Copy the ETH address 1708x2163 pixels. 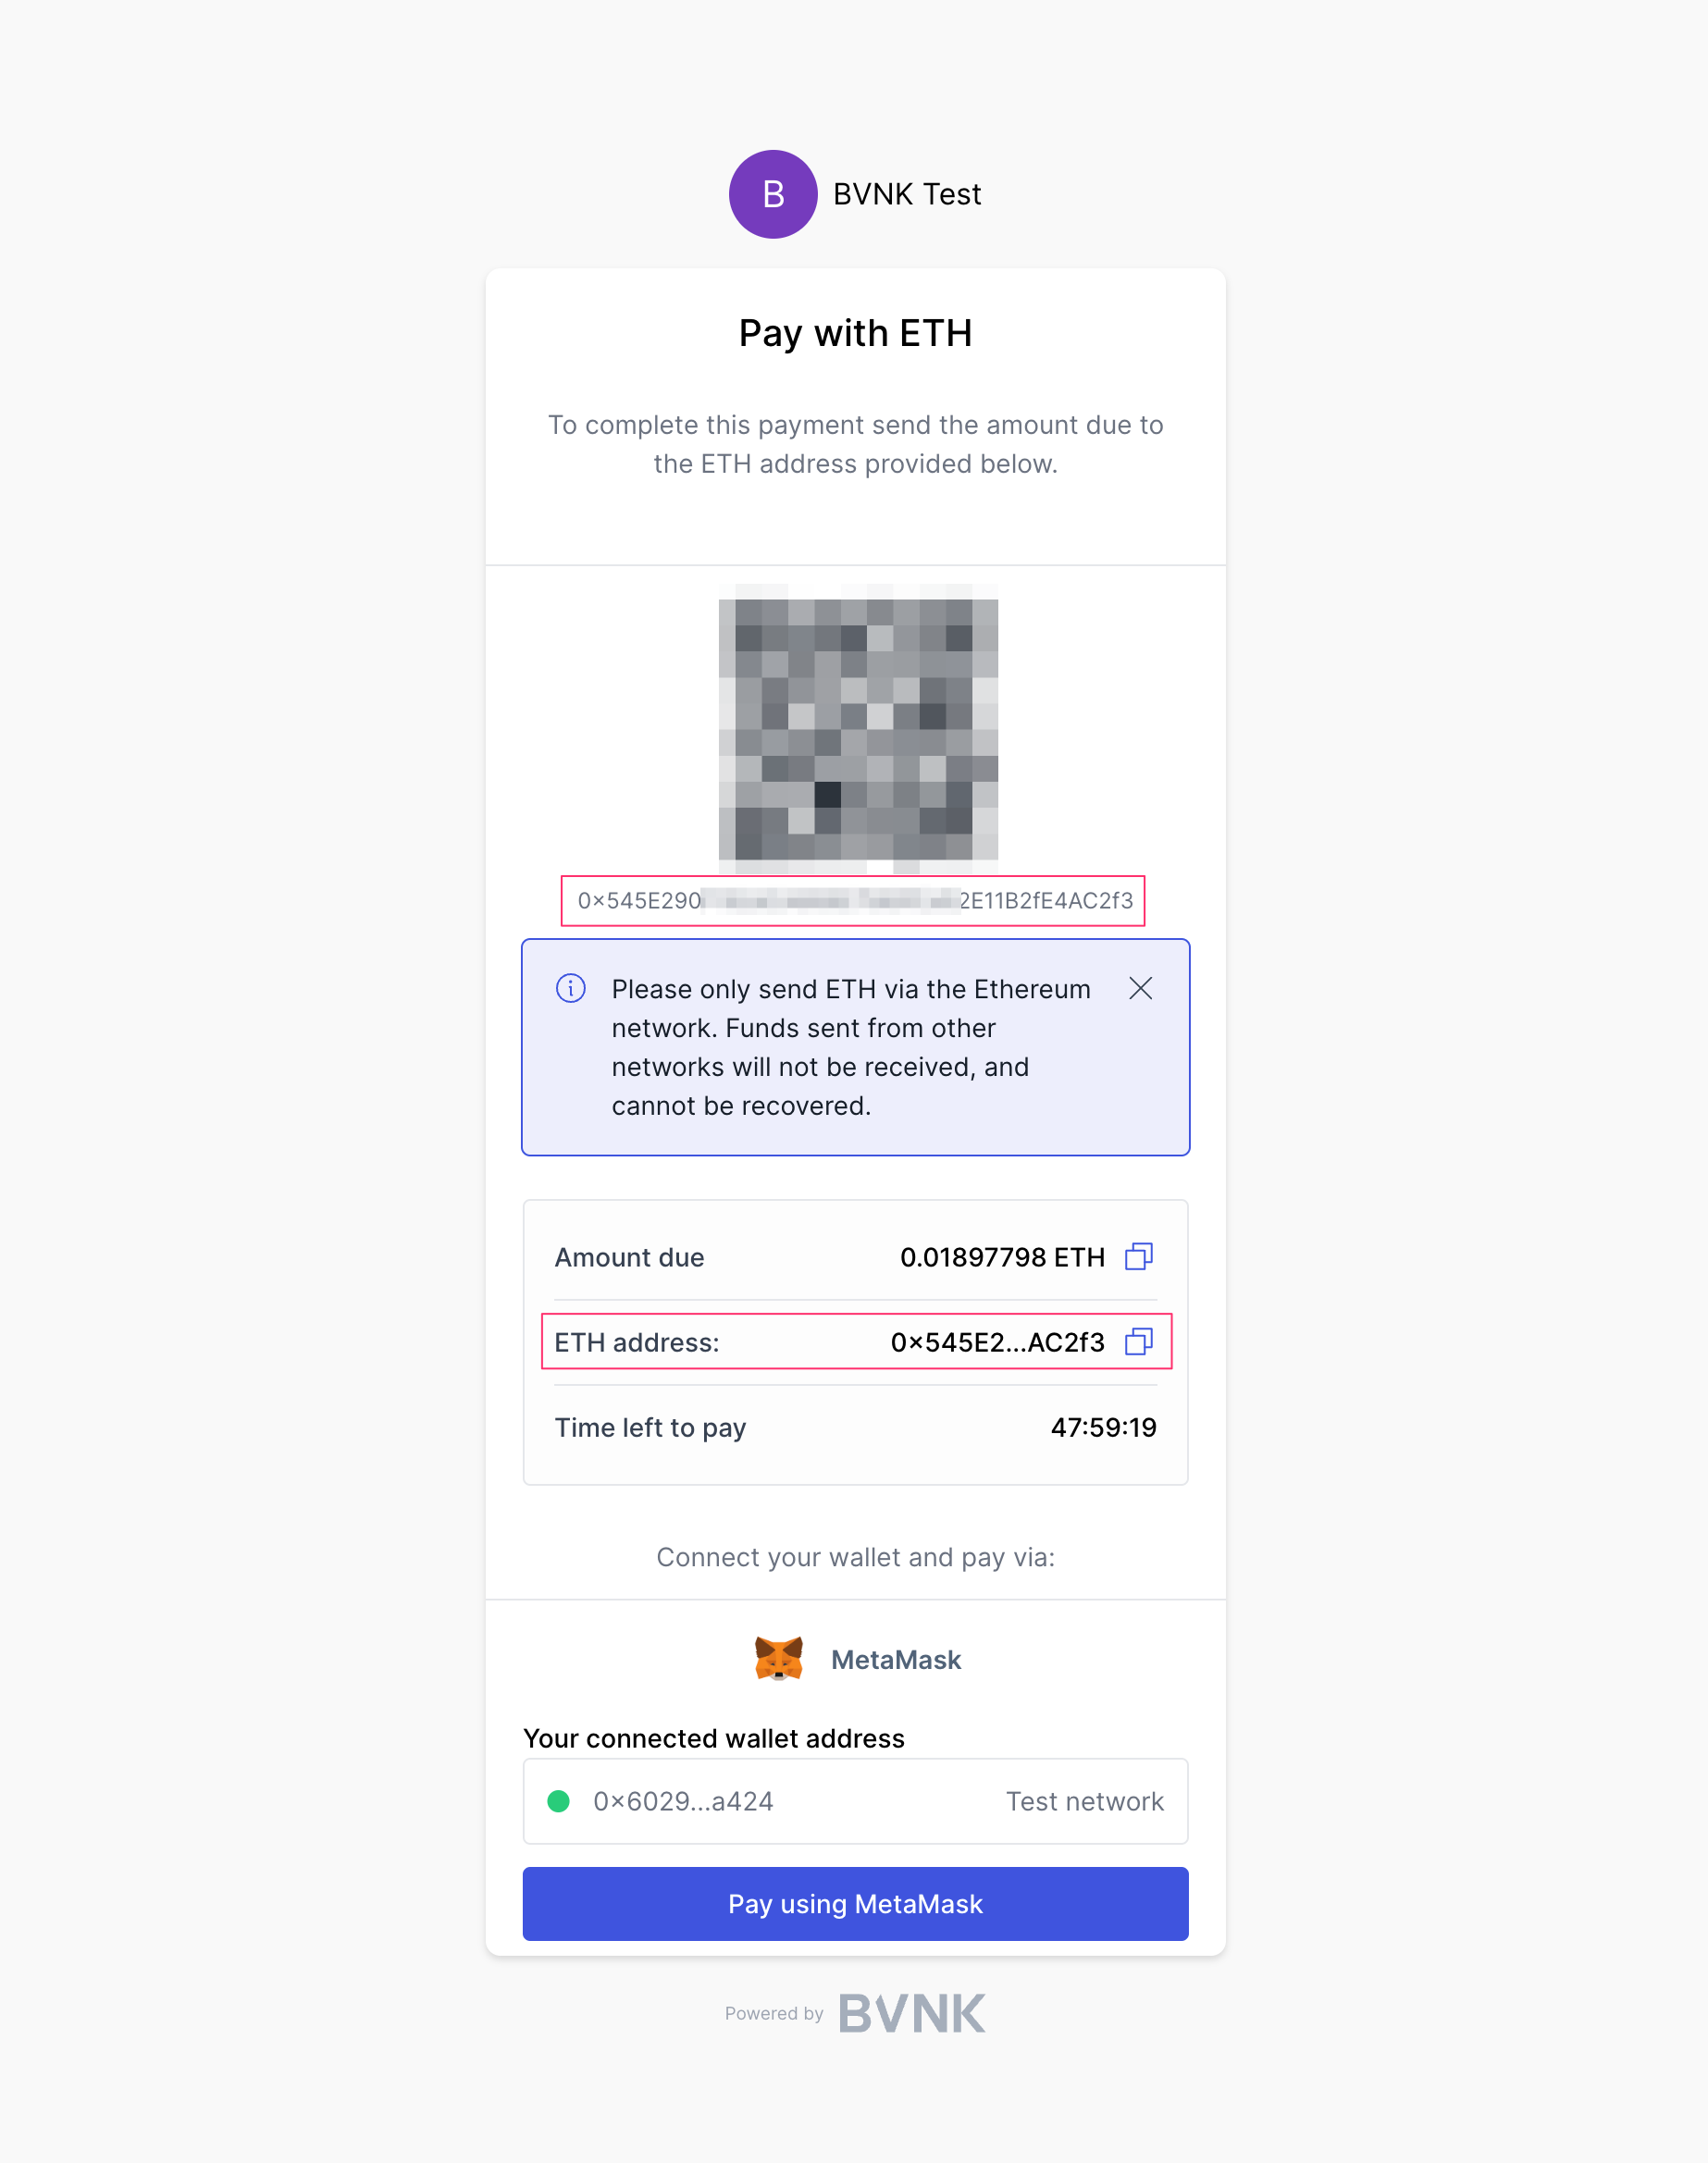[x=1139, y=1342]
